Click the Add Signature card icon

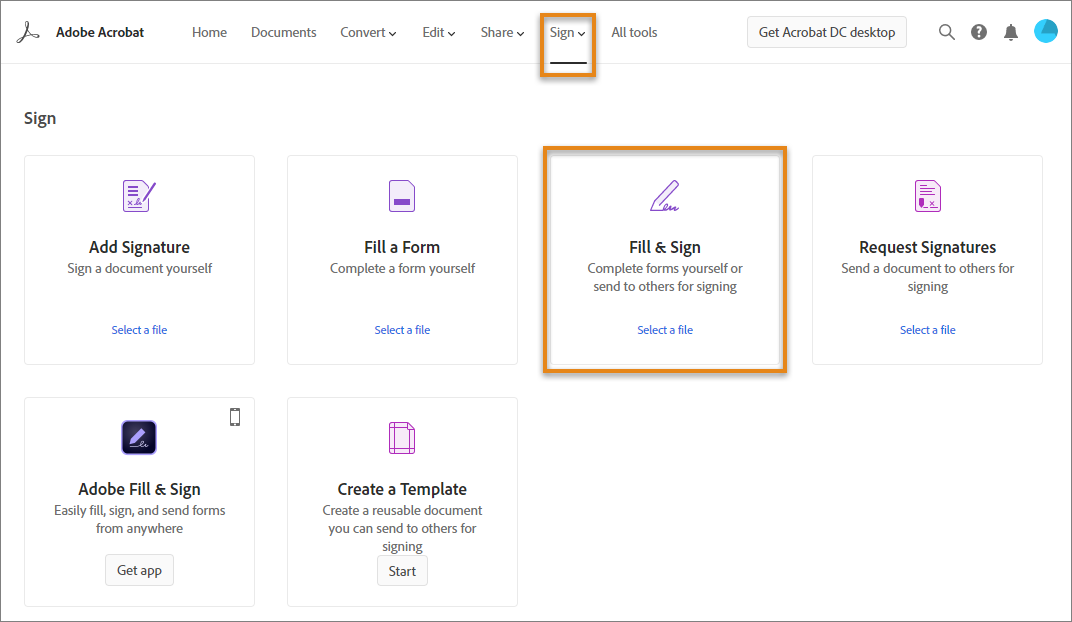point(139,196)
